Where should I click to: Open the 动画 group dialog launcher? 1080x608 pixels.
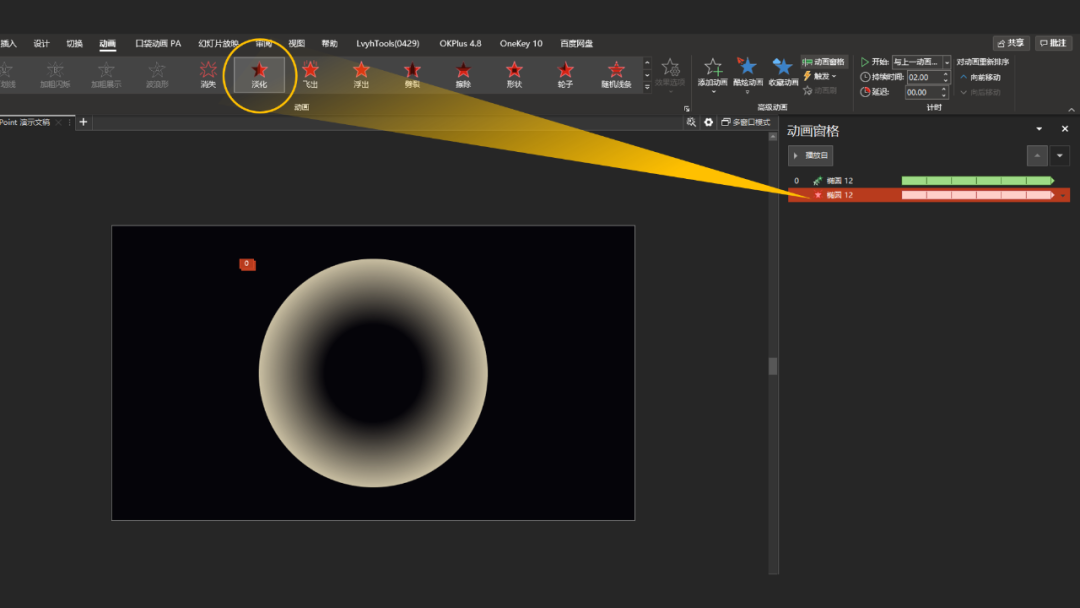click(x=687, y=108)
